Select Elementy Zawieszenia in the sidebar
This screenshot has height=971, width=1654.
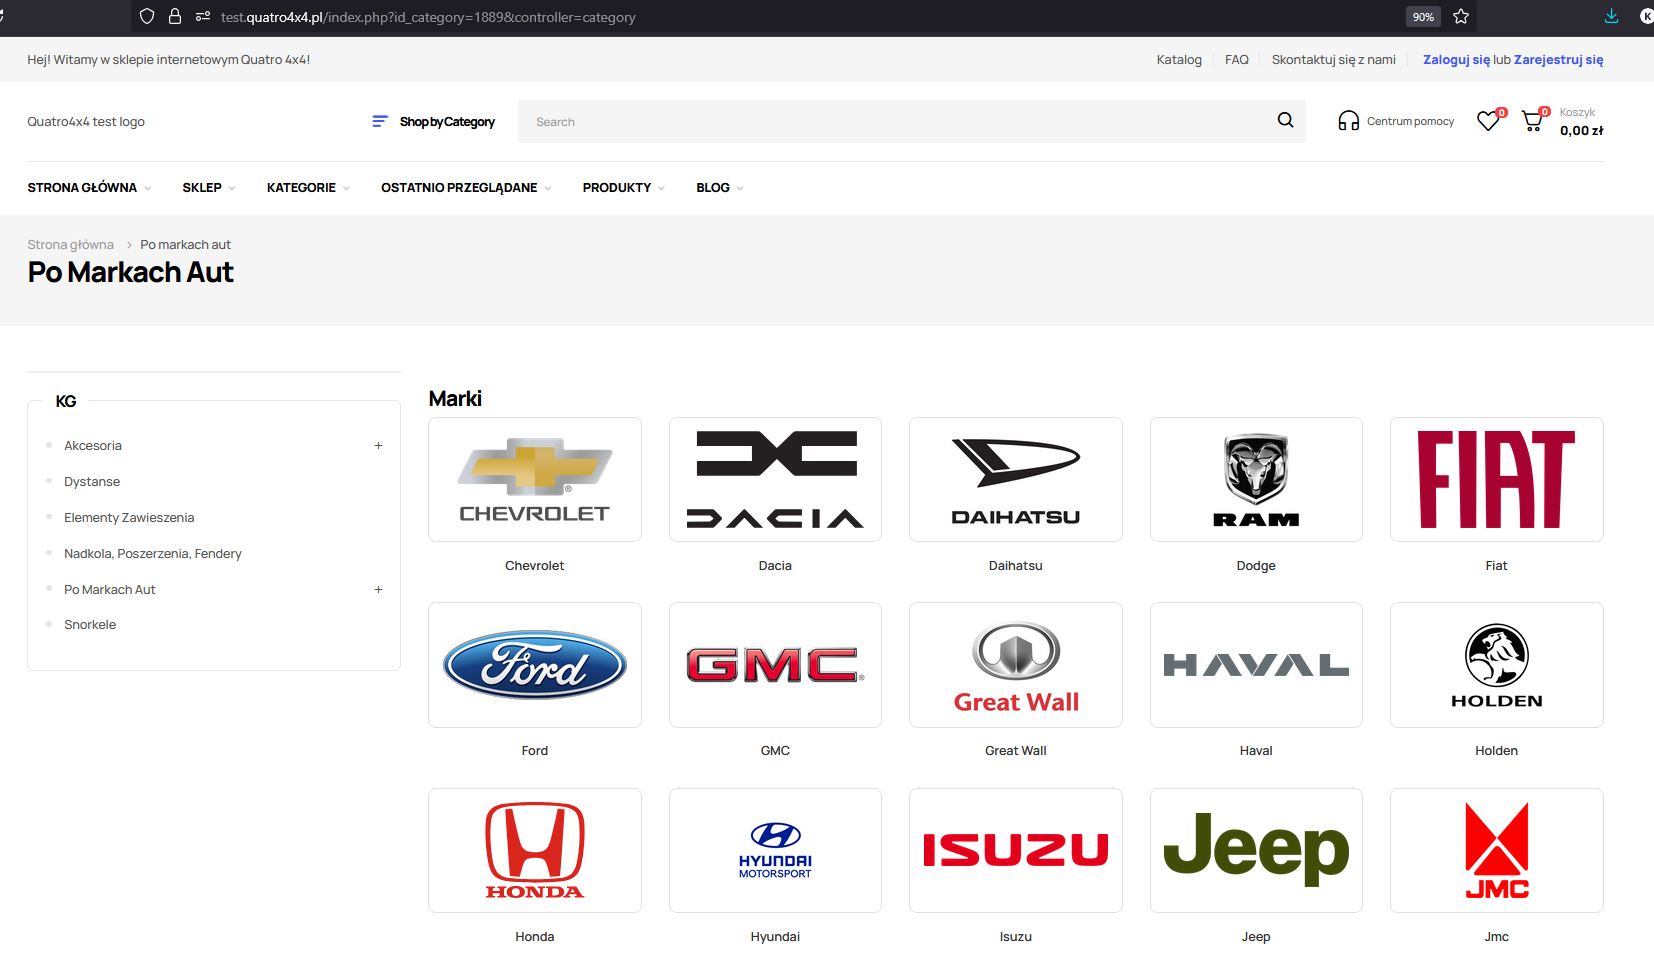click(x=129, y=517)
